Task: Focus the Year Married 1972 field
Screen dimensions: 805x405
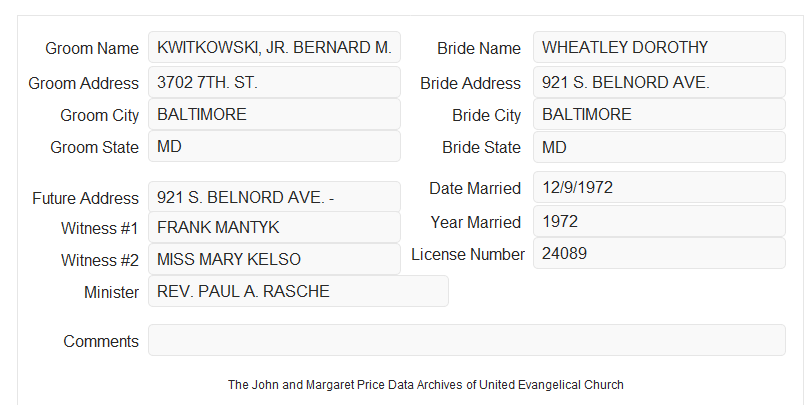Action: tap(659, 221)
